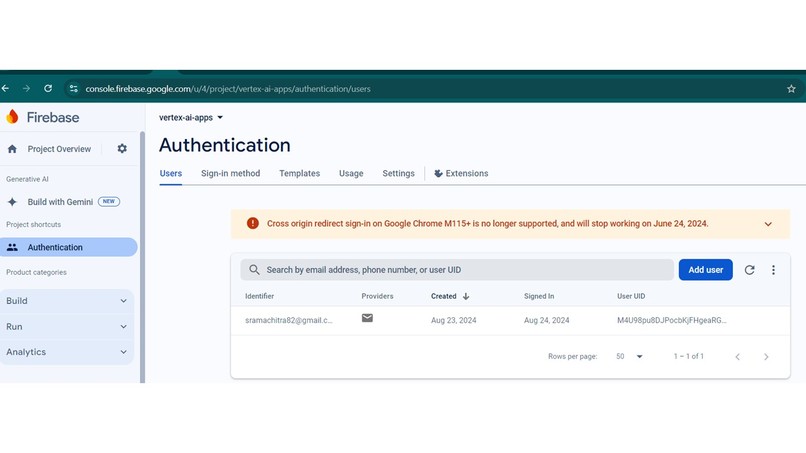Select Authentication in the sidebar
The height and width of the screenshot is (453, 806).
[69, 247]
